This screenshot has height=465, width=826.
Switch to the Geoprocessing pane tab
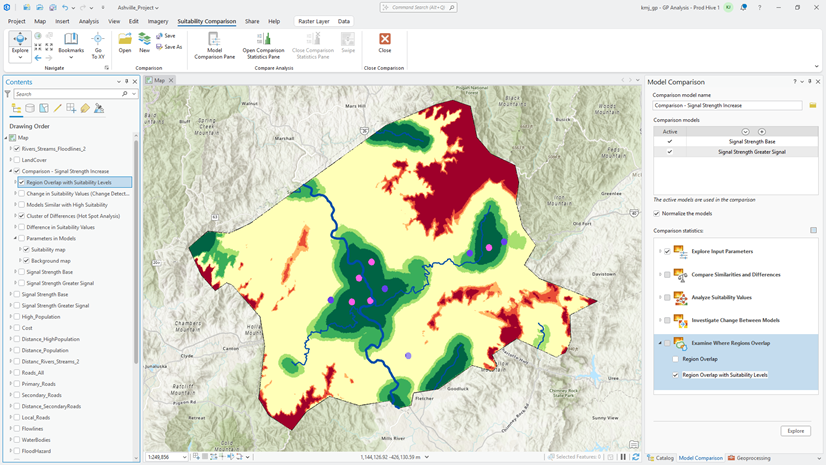[749, 458]
